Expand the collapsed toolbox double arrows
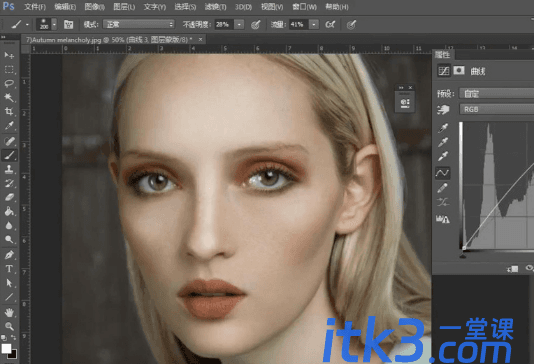Viewport: 534px width, 364px height. pyautogui.click(x=3, y=37)
